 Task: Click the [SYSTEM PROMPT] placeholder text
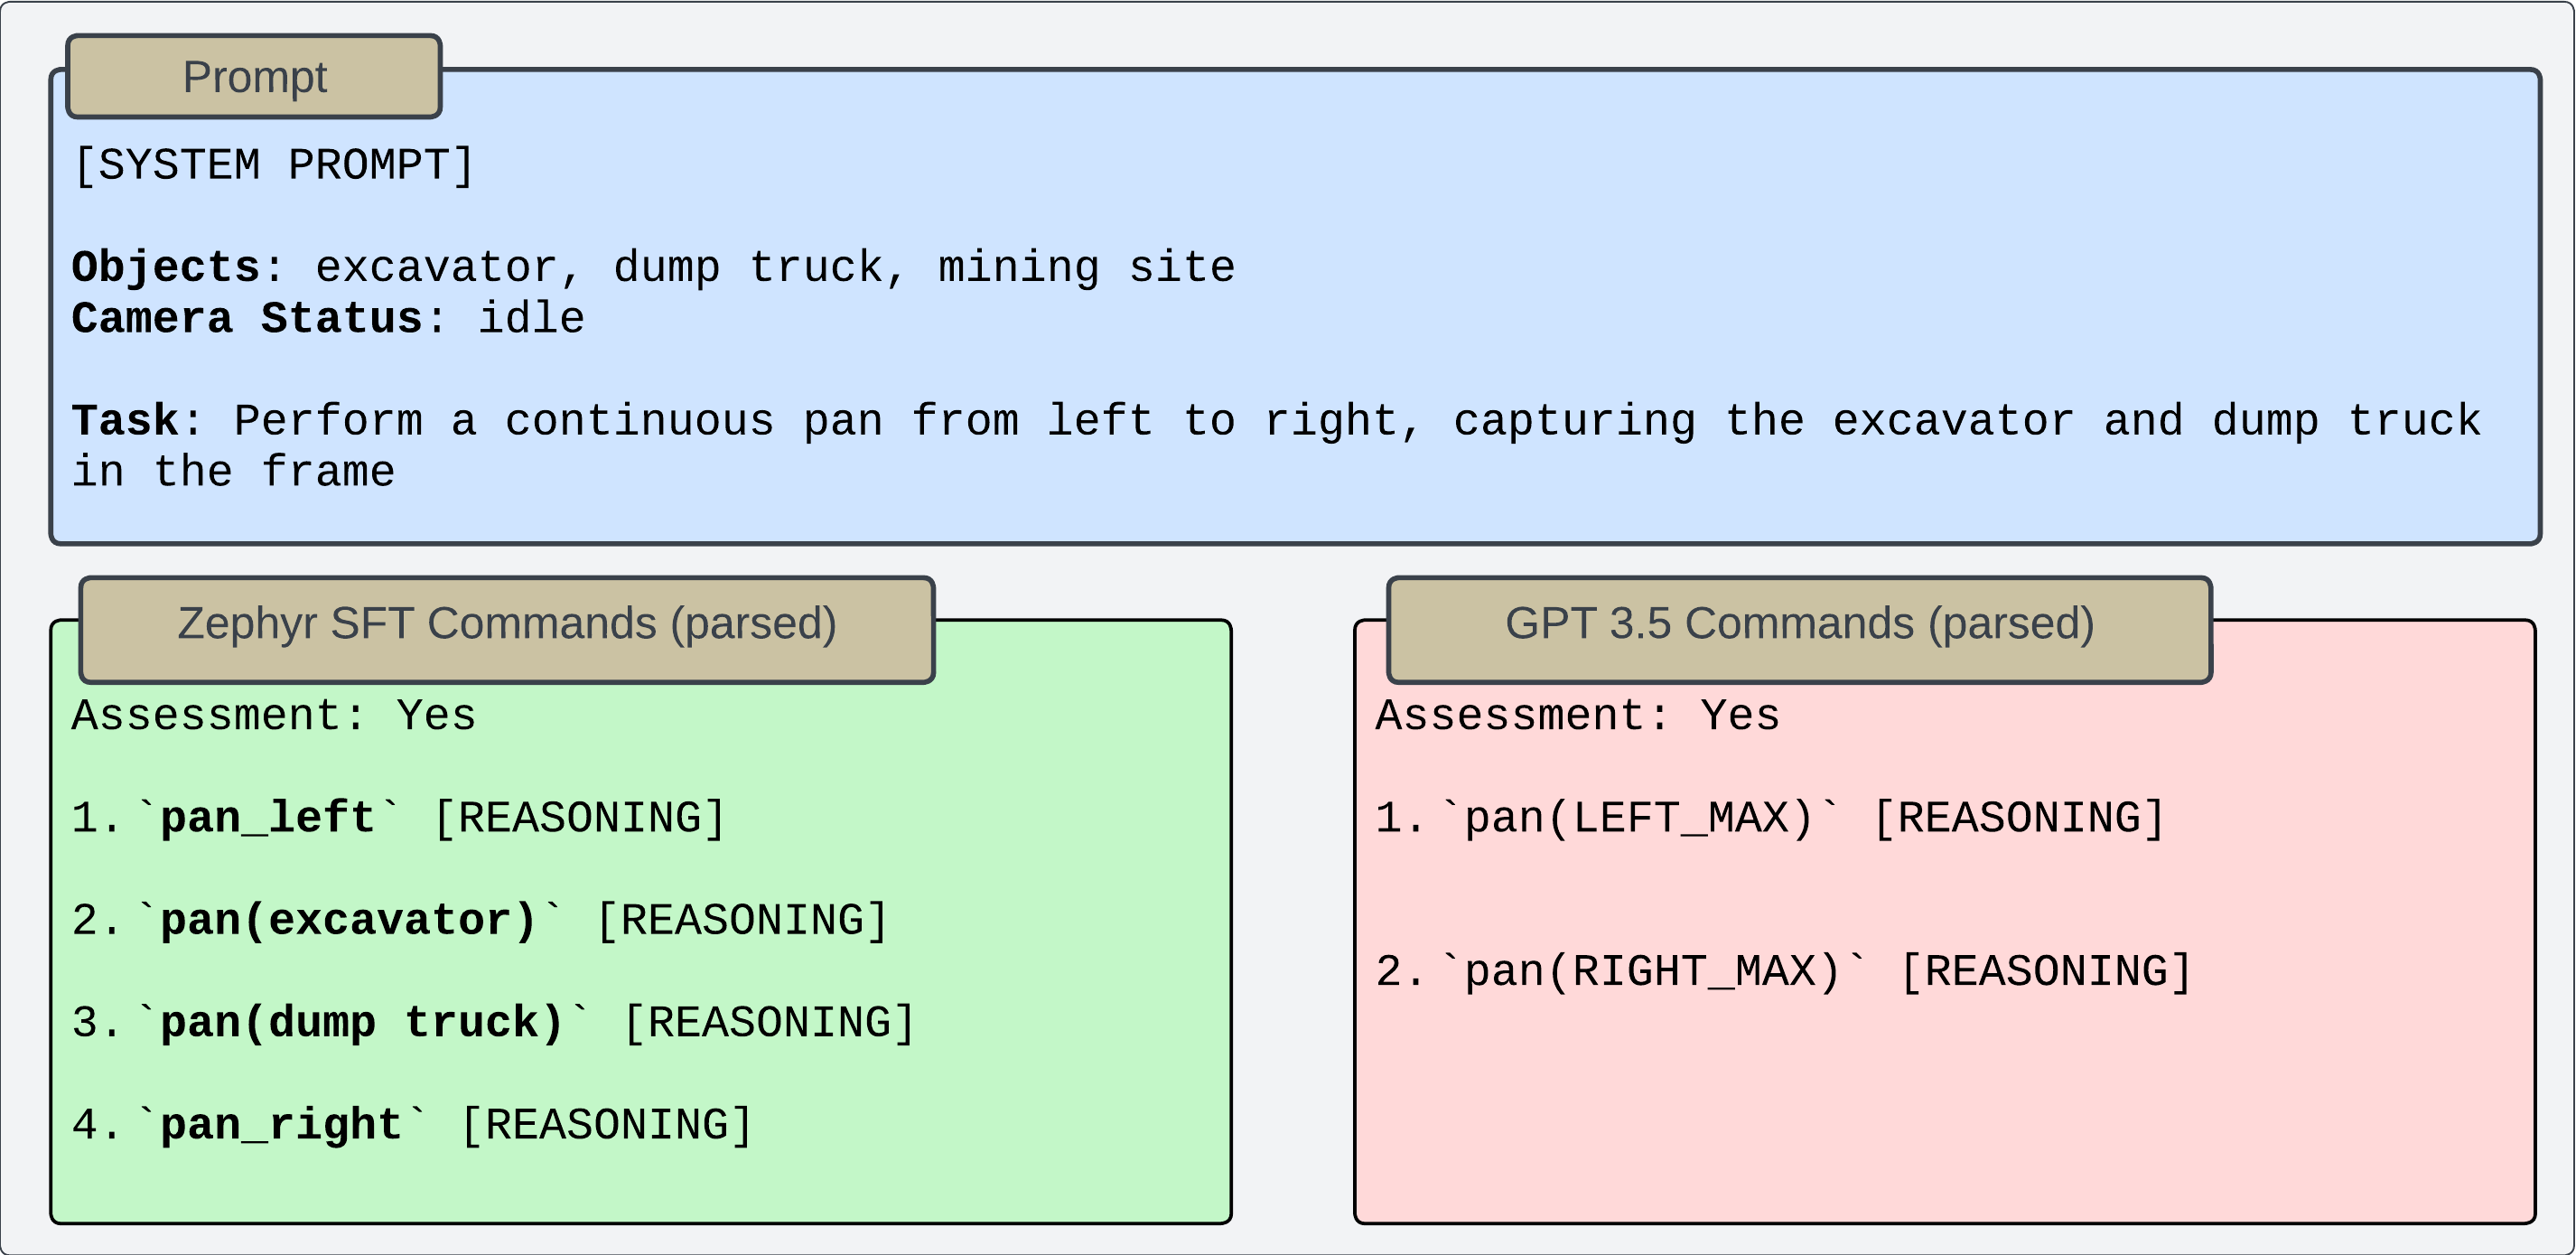click(x=274, y=166)
